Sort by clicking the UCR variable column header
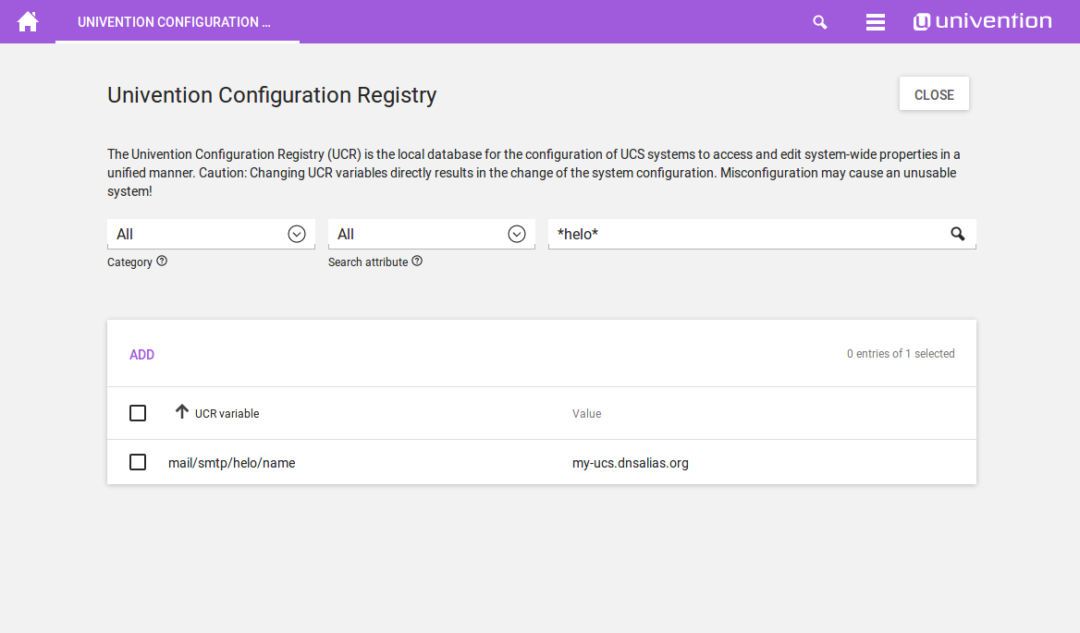This screenshot has height=633, width=1080. pos(227,412)
